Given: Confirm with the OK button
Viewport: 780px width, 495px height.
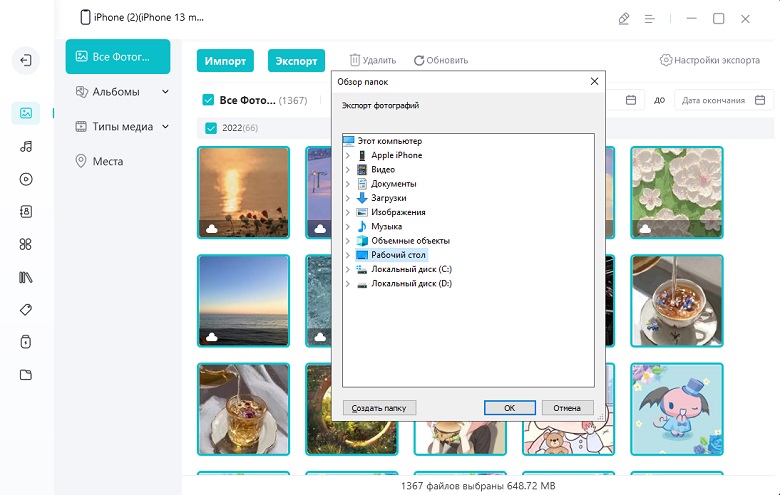Looking at the screenshot, I should pyautogui.click(x=510, y=408).
